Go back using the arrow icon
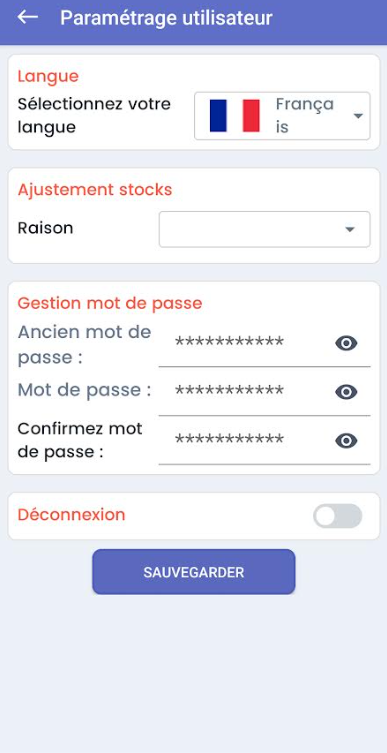 click(27, 17)
